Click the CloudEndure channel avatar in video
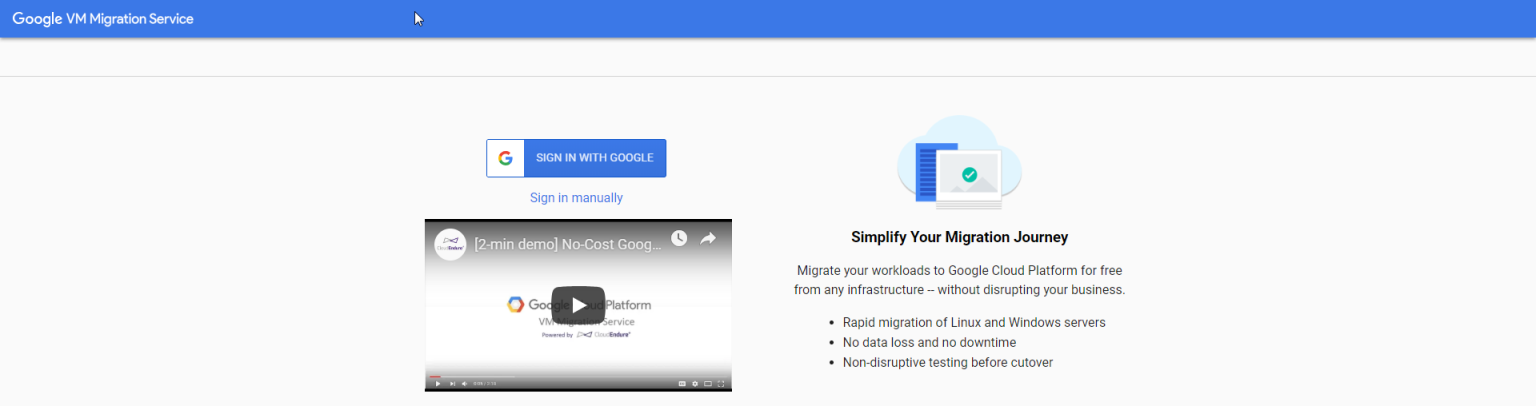1536x406 pixels. (x=450, y=244)
